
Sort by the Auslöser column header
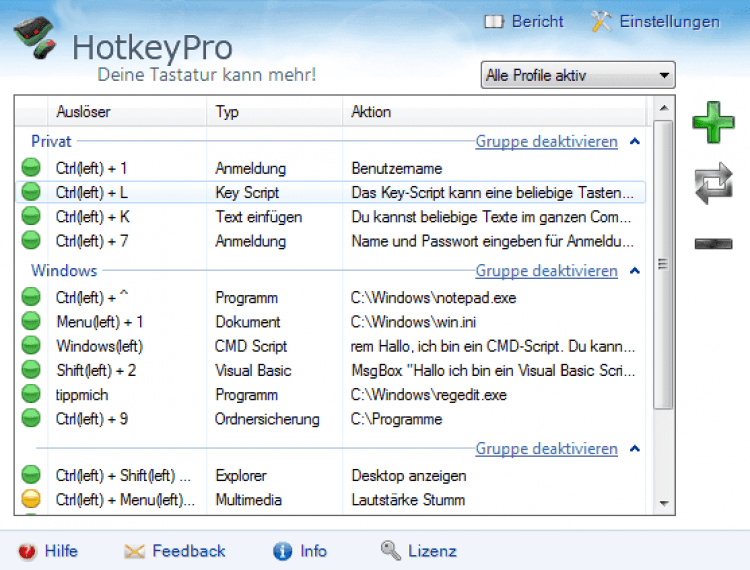127,111
